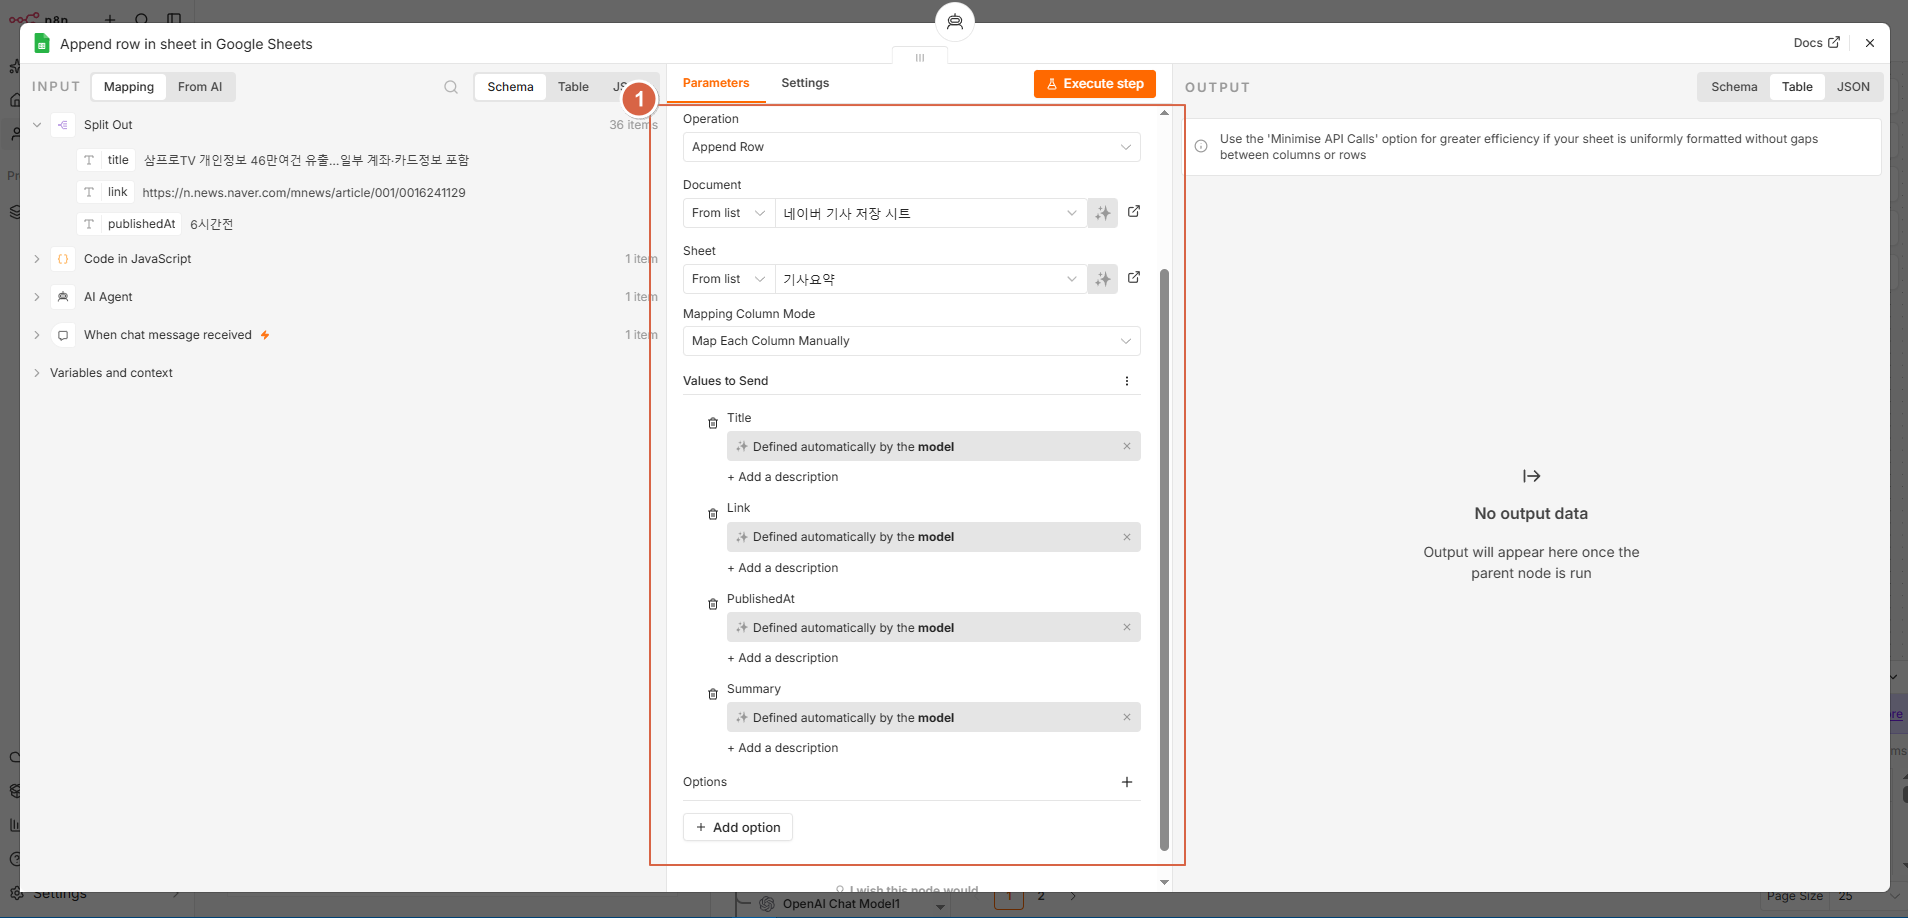Open the Document 'From list' mode dropdown
Screen dimensions: 1908x918
(729, 213)
